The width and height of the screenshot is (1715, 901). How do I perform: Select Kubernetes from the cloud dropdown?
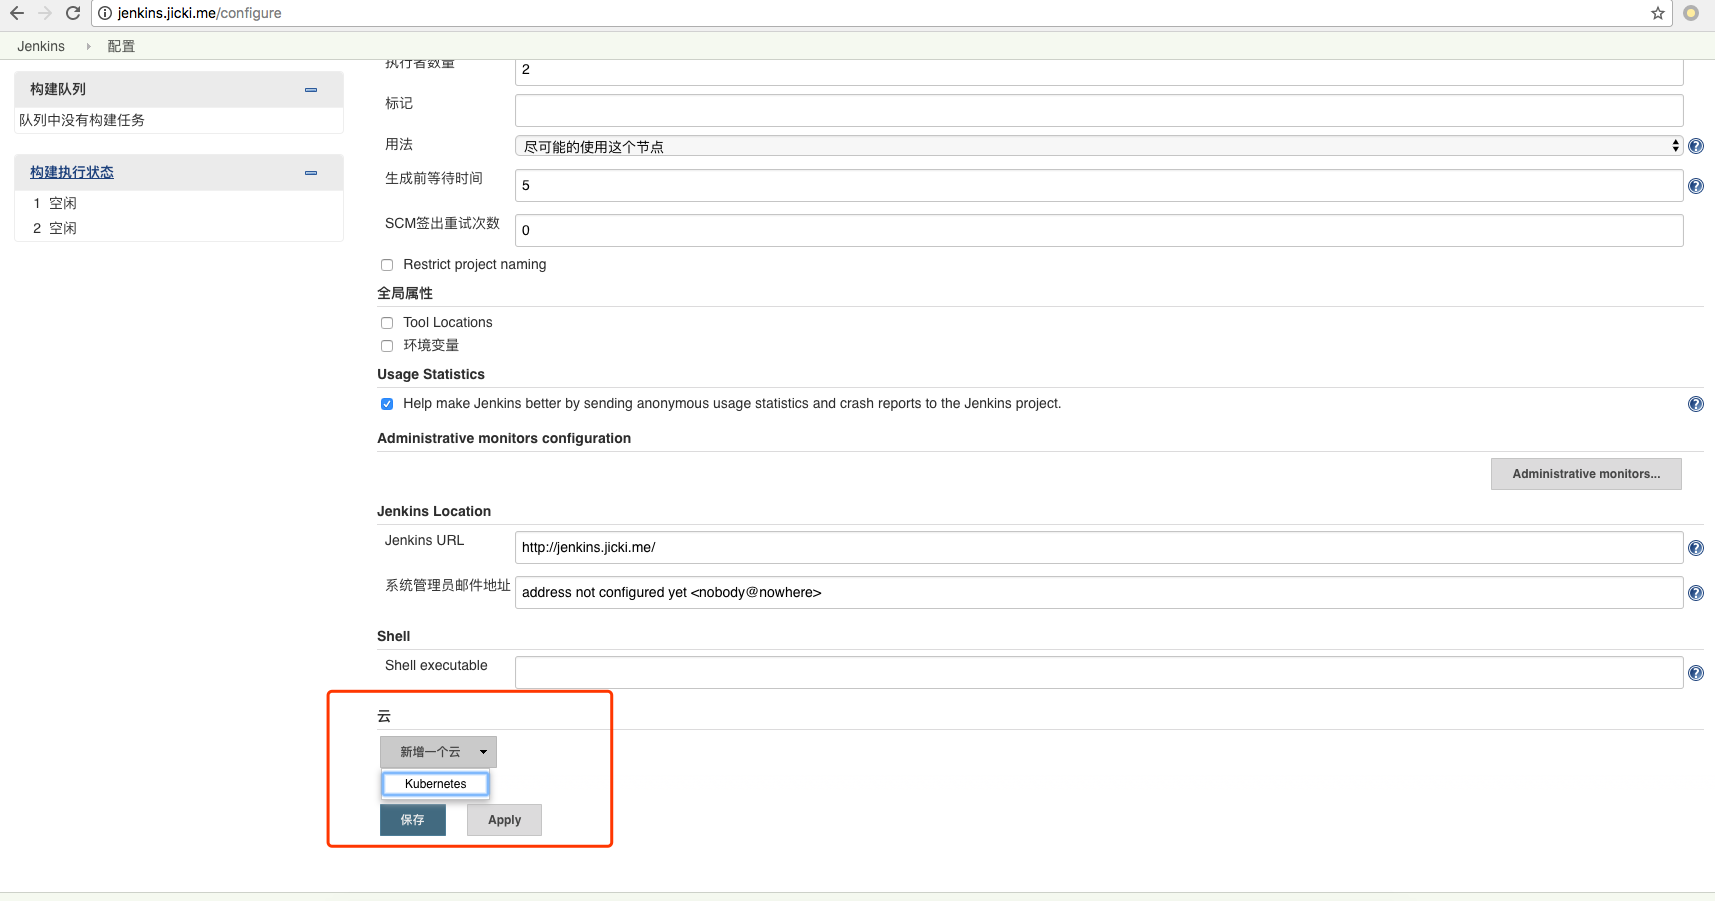point(435,784)
